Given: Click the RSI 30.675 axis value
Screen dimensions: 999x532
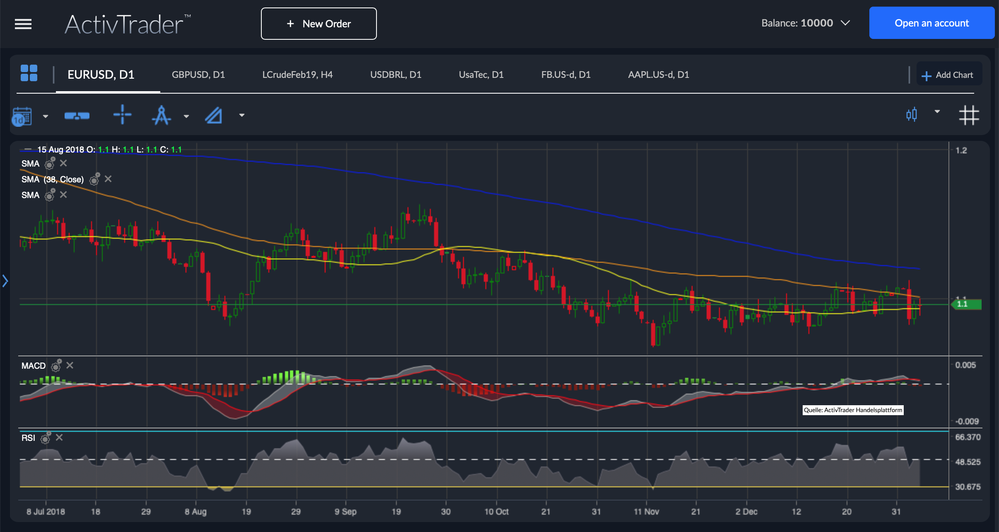Looking at the screenshot, I should coord(968,487).
